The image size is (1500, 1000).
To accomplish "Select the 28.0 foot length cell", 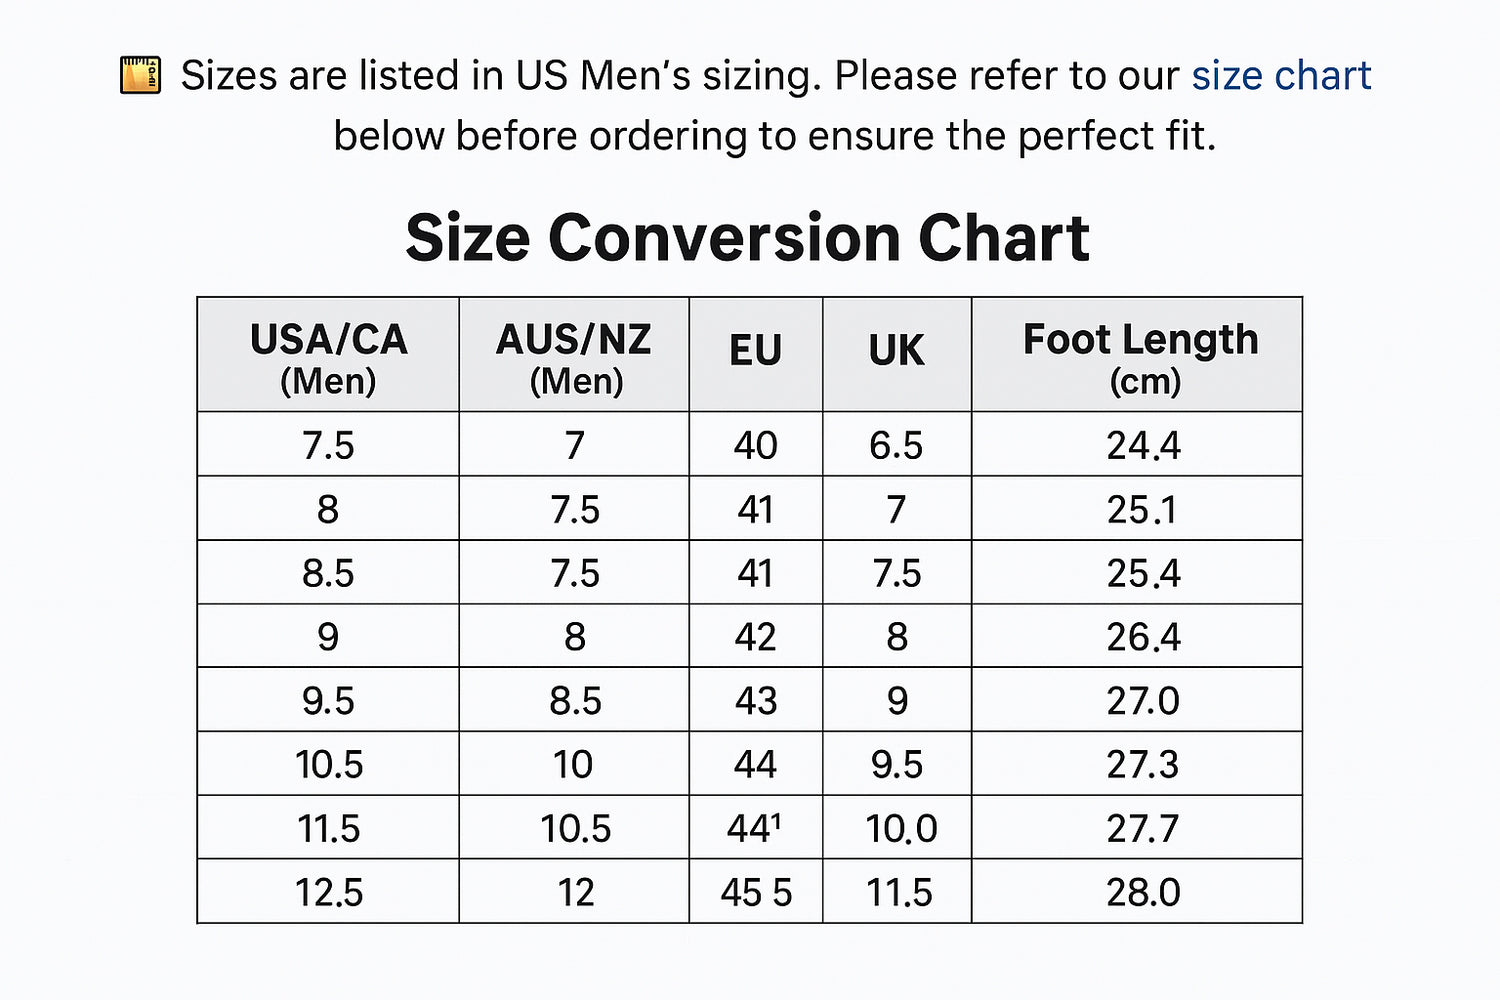I will [x=1143, y=892].
